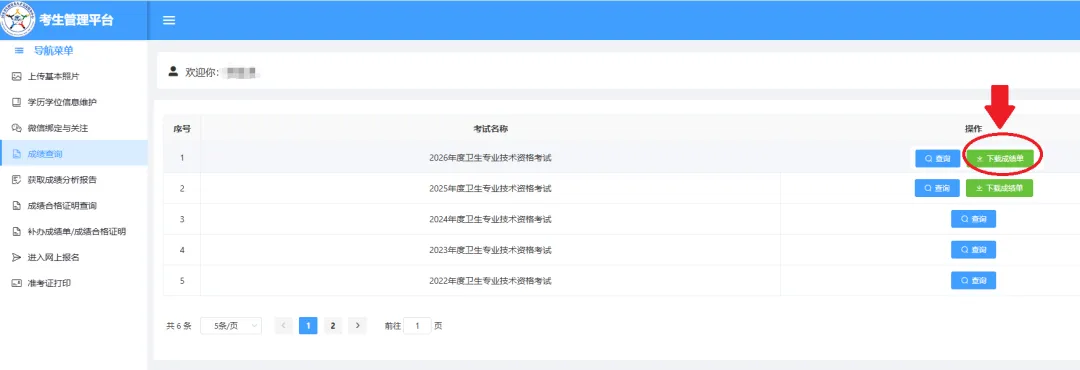Open 上传基本照片 menu item

pos(74,76)
